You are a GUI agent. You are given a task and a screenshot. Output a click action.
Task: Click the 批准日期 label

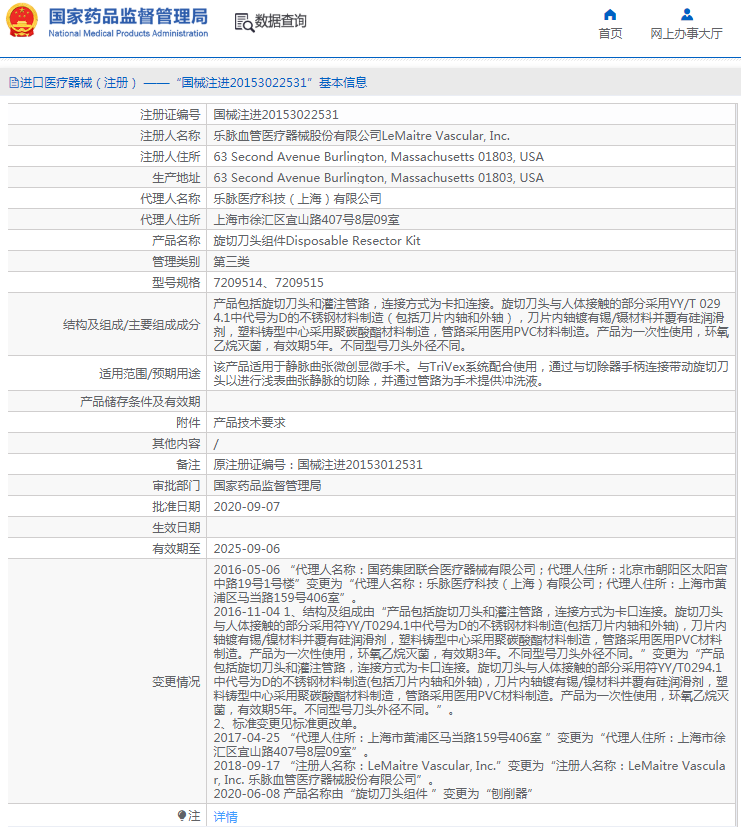pos(176,506)
